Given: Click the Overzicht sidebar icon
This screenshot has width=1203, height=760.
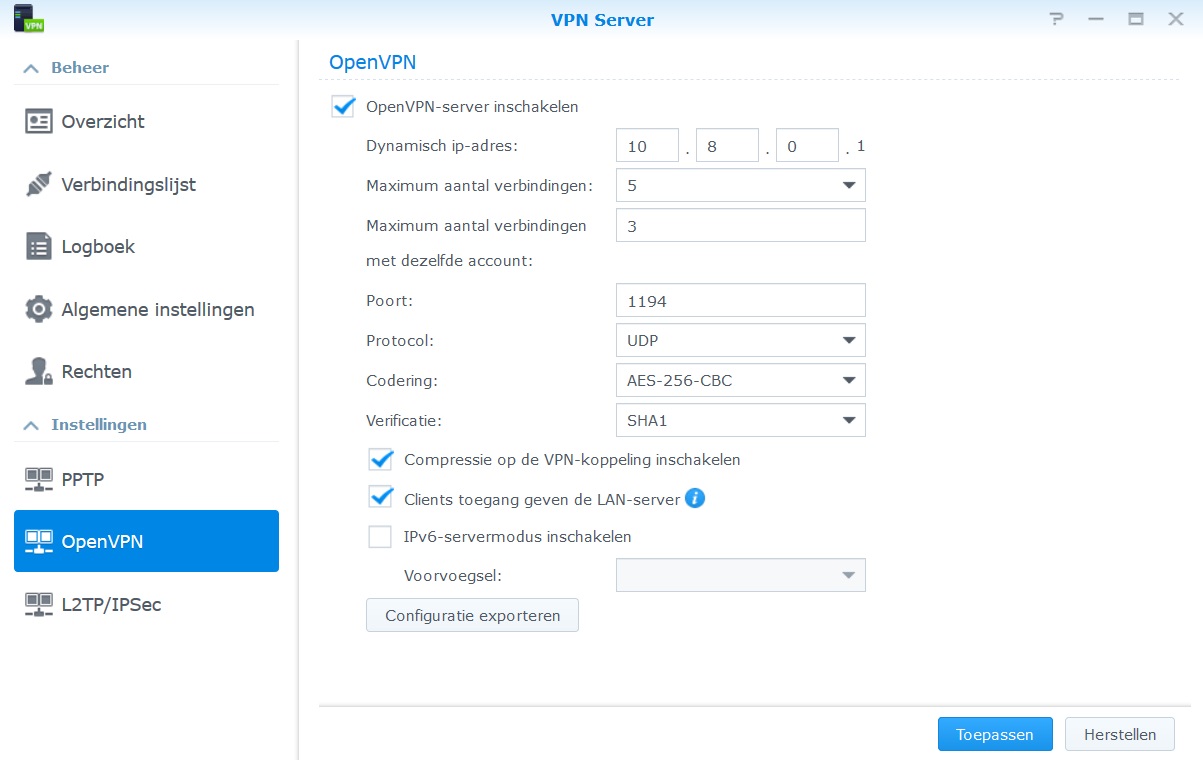Looking at the screenshot, I should (x=39, y=122).
